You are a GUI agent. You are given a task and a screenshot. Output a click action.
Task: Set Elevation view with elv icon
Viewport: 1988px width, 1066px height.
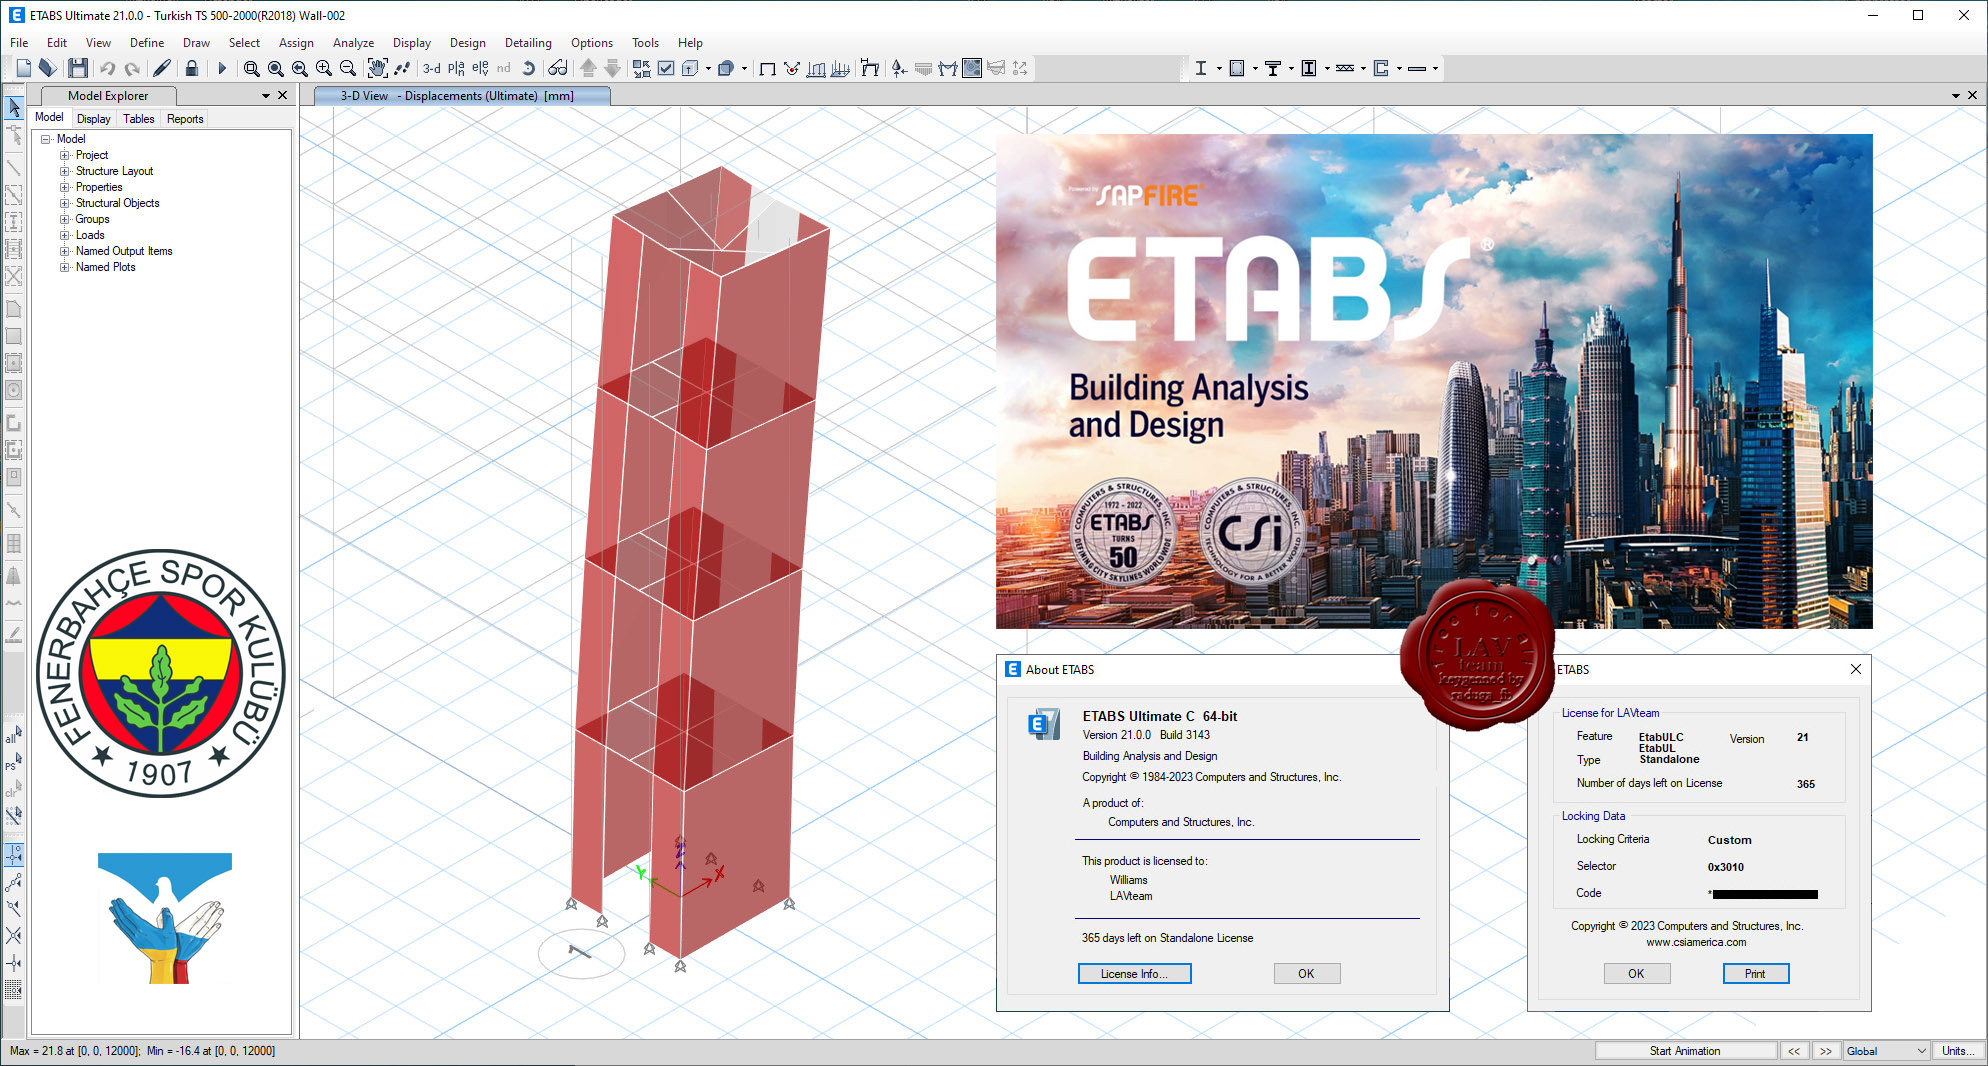pyautogui.click(x=480, y=68)
